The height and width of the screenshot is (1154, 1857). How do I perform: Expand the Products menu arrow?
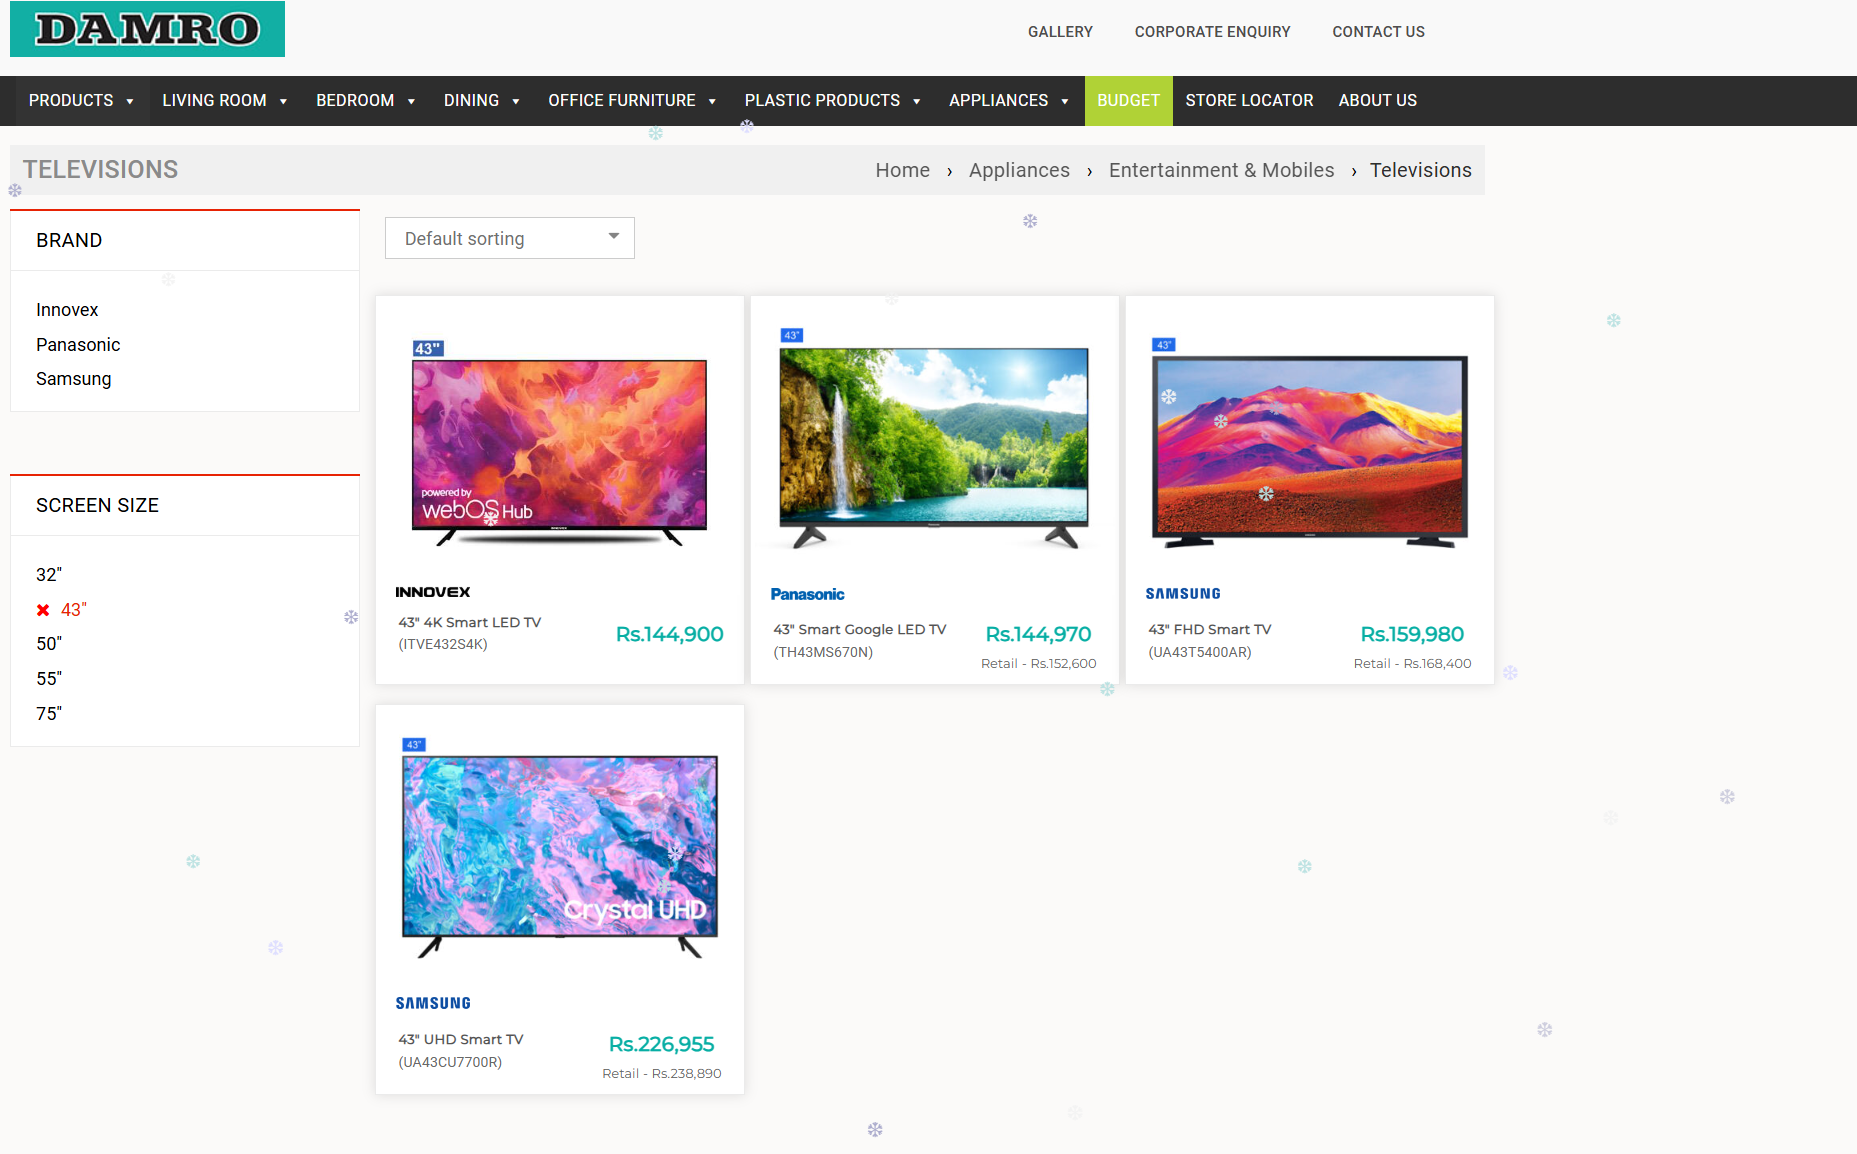(130, 101)
